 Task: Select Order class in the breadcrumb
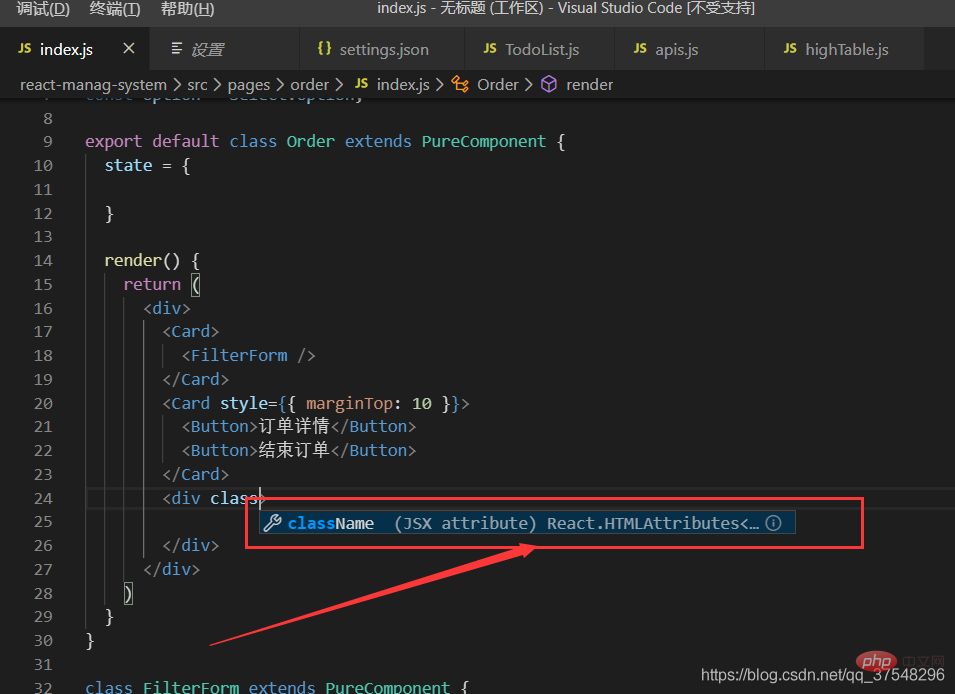click(498, 85)
